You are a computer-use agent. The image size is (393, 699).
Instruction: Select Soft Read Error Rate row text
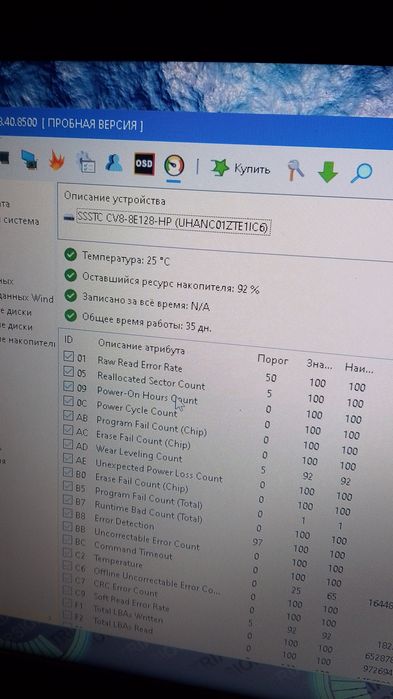coord(131,602)
